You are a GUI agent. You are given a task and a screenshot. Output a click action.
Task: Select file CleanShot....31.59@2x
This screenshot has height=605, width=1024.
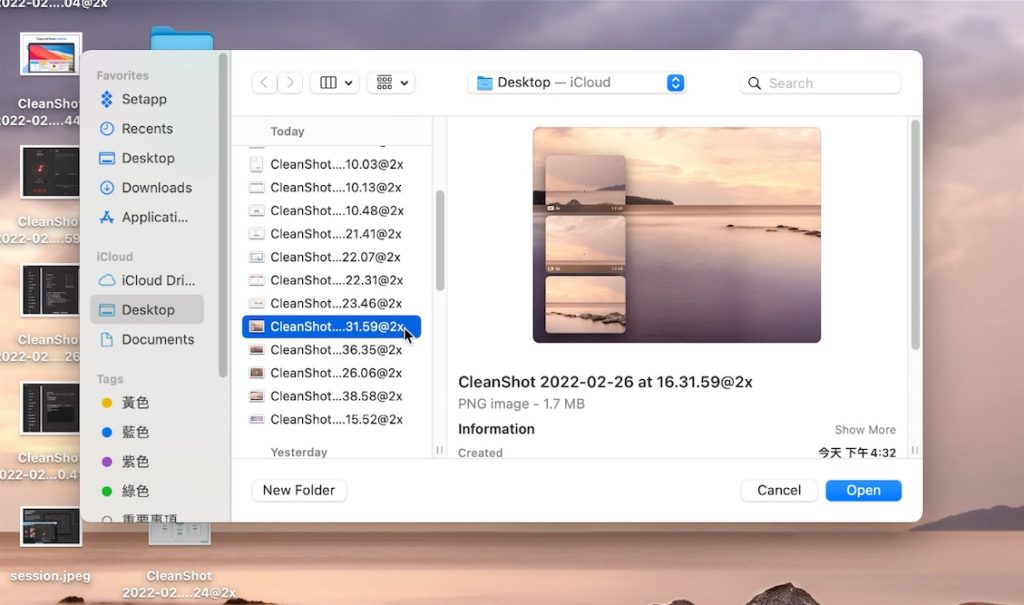(331, 327)
